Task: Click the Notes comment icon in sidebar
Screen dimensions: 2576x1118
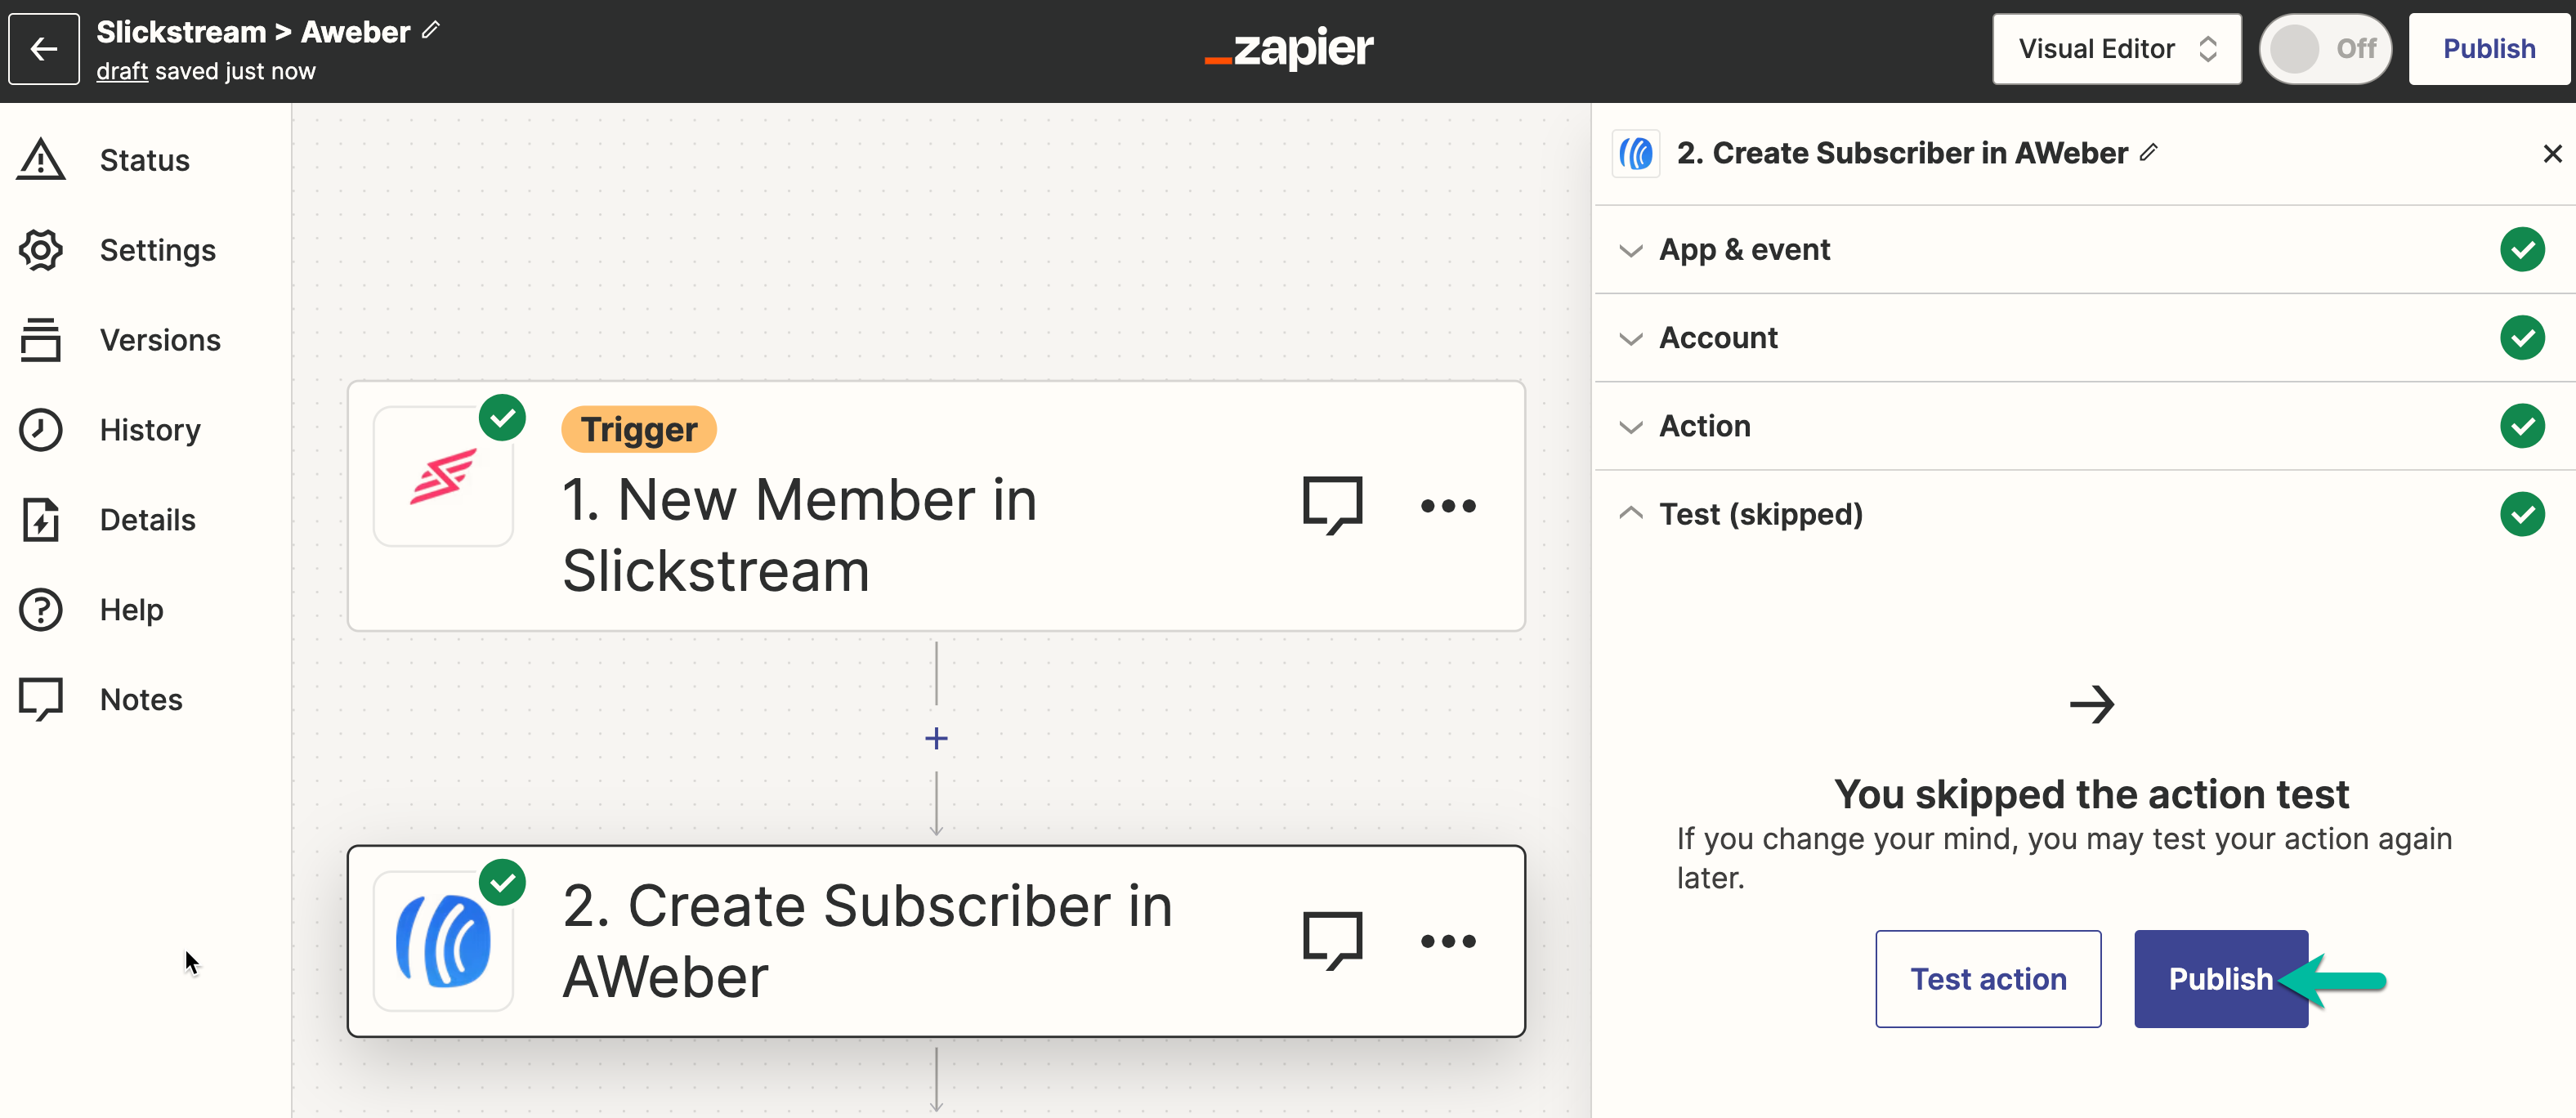Action: pyautogui.click(x=41, y=700)
